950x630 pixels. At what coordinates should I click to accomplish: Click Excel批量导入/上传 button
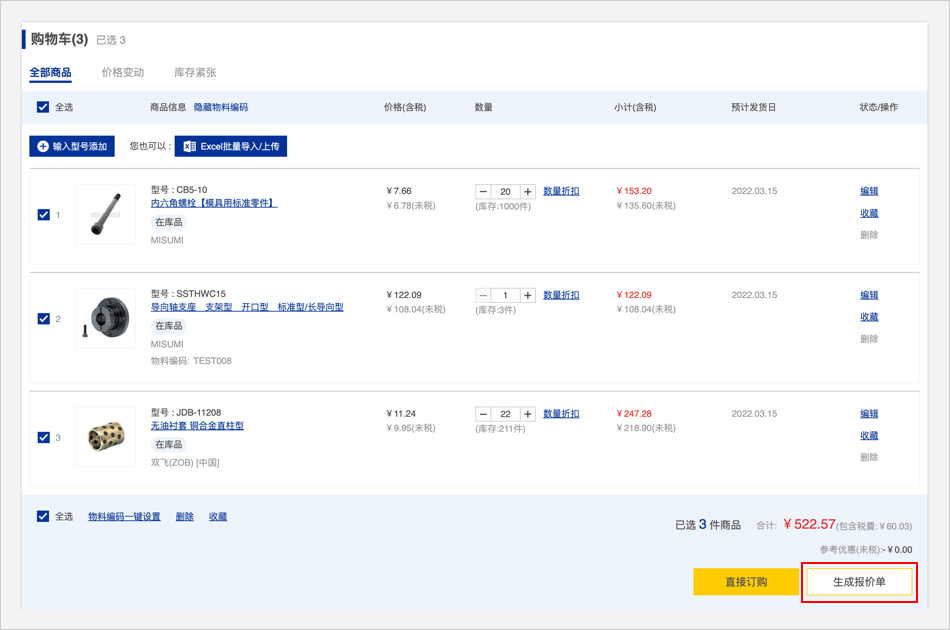click(x=231, y=146)
